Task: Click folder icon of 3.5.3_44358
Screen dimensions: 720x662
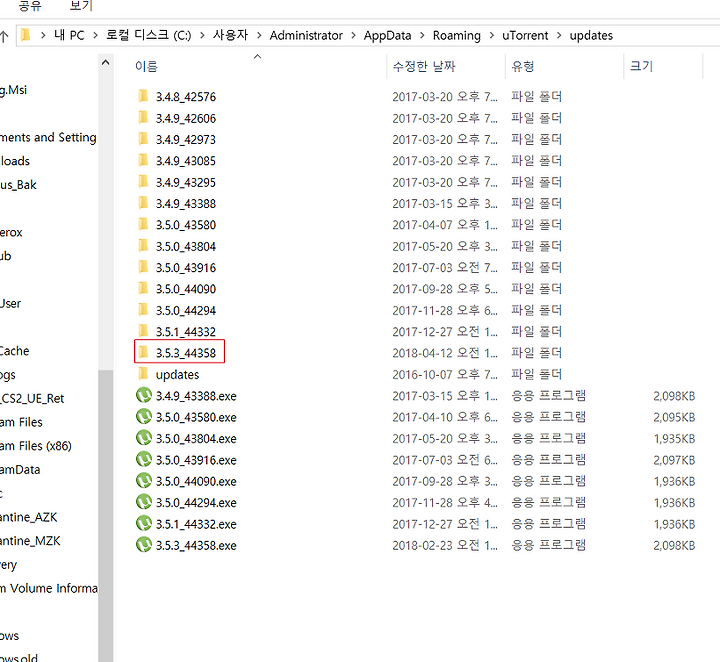Action: [143, 353]
